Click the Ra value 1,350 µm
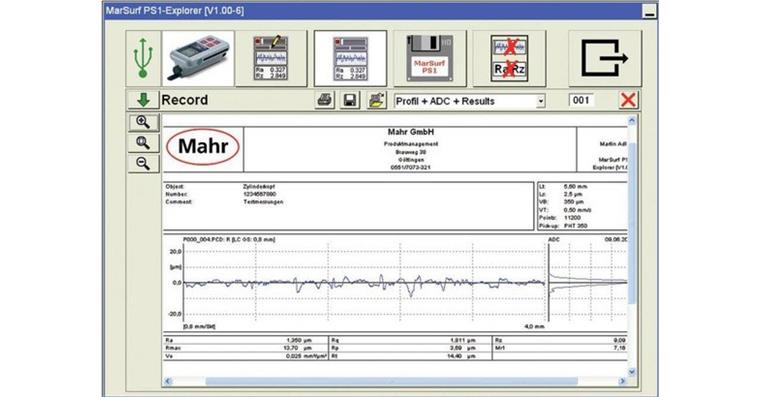Screen dimensions: 760x397 tap(299, 340)
